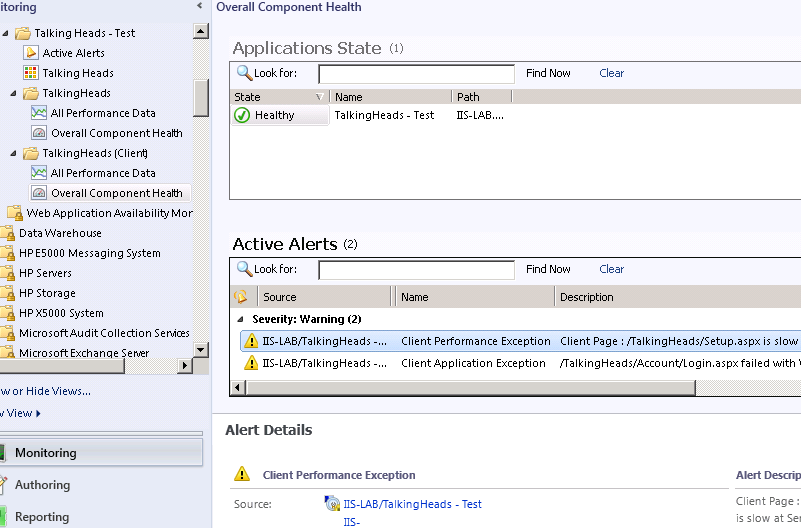Click the alert icon column header
Image resolution: width=801 pixels, height=528 pixels.
[241, 297]
